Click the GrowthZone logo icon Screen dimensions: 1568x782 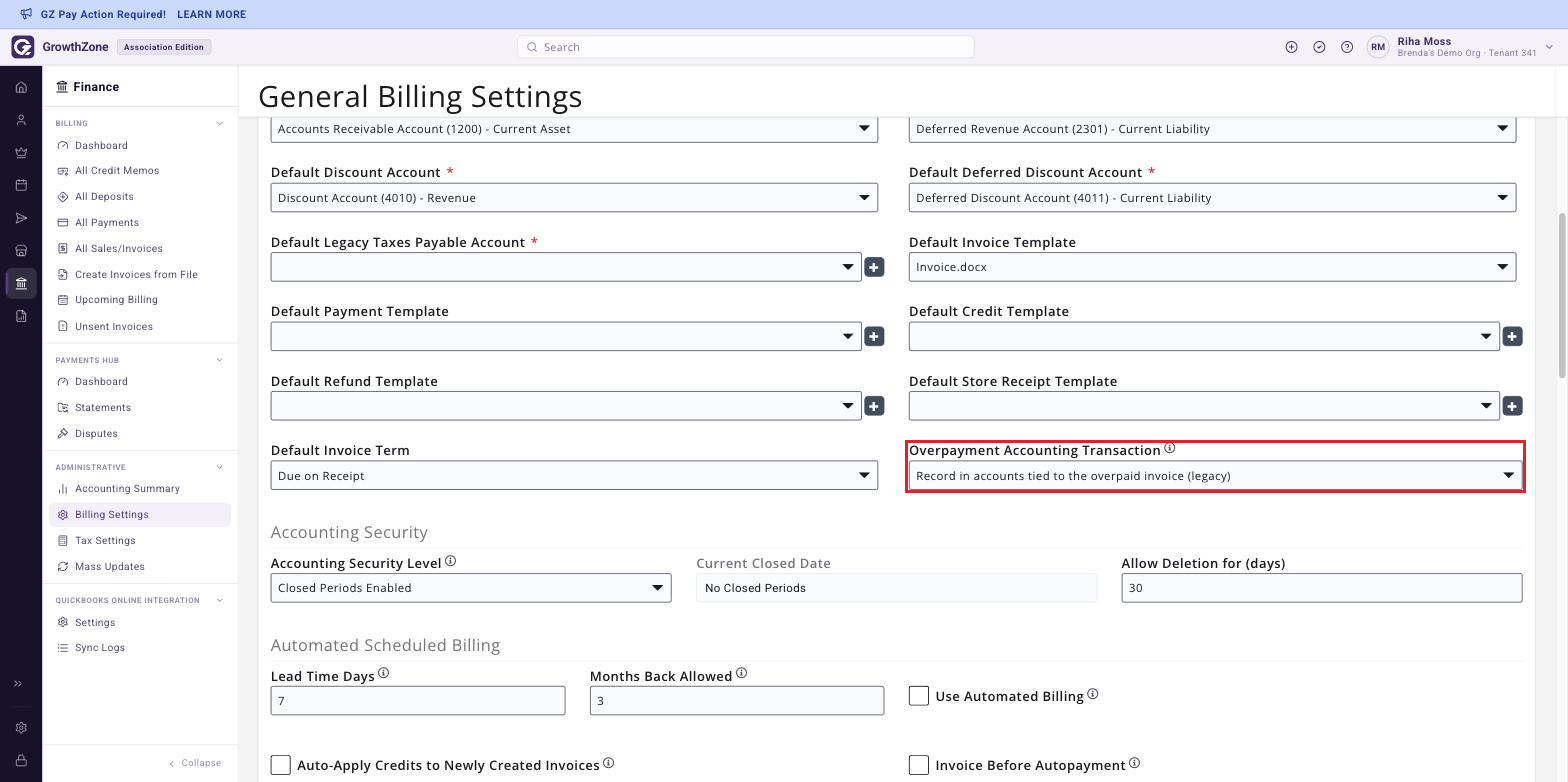23,47
